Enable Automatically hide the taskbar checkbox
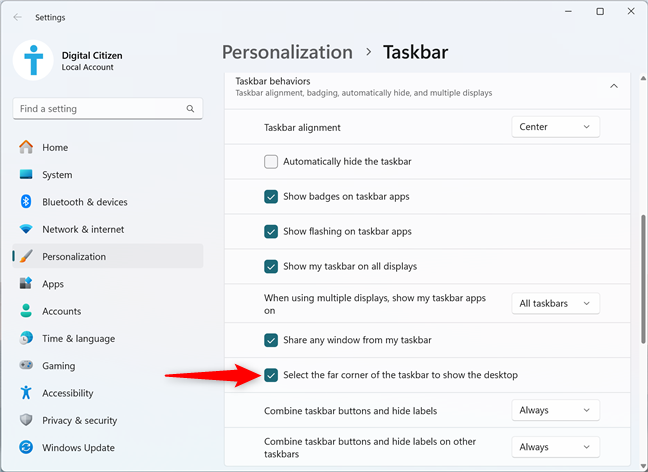This screenshot has height=472, width=648. coord(271,162)
